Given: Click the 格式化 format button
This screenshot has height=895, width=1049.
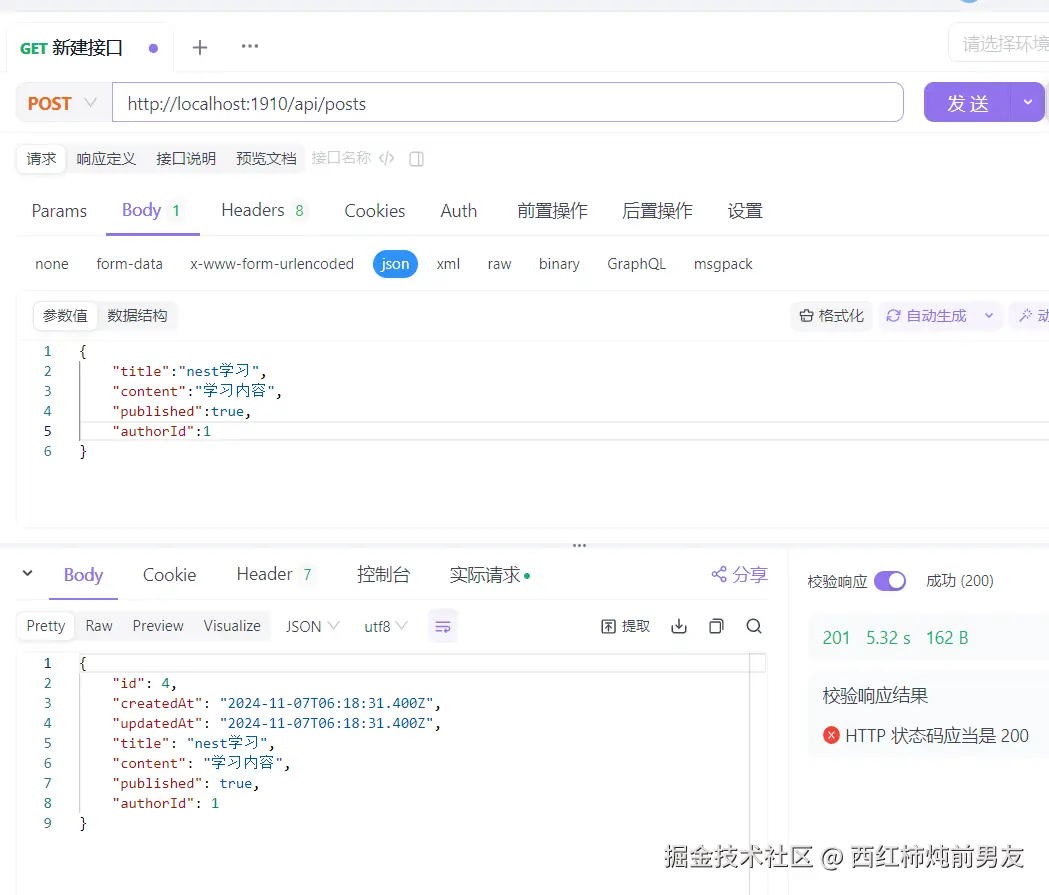Looking at the screenshot, I should pos(832,316).
